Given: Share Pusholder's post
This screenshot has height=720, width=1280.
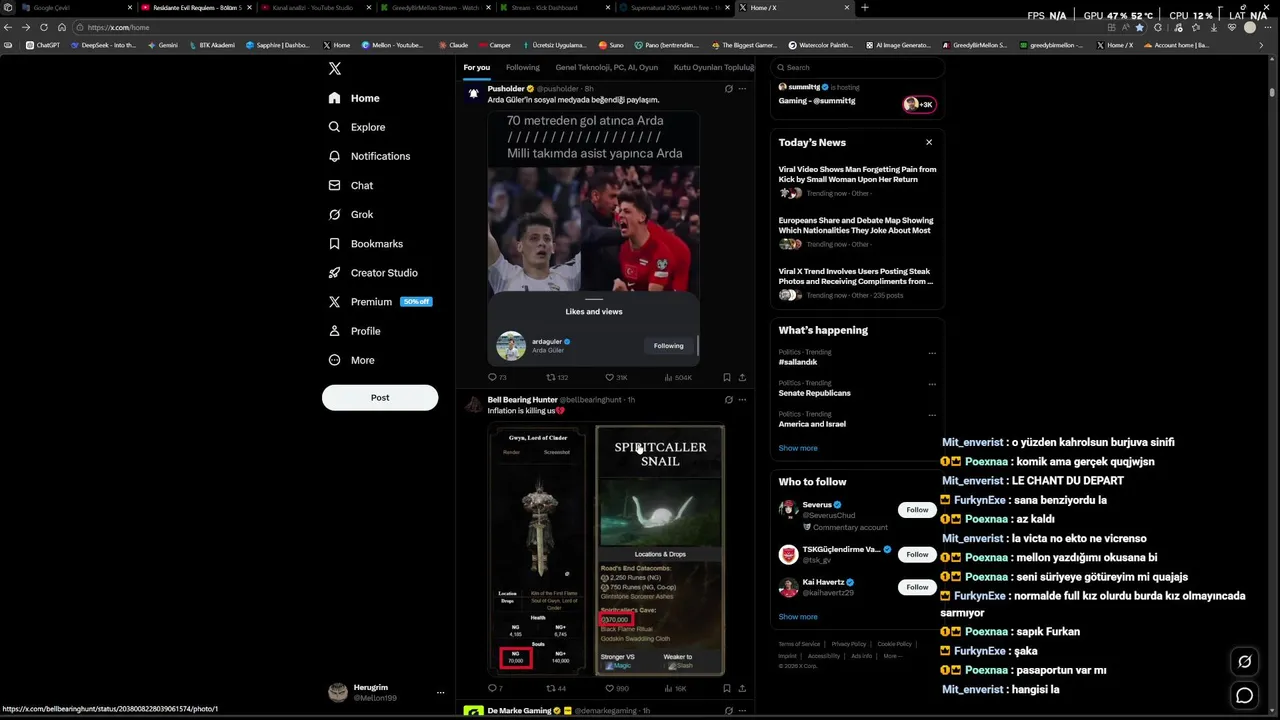Looking at the screenshot, I should [x=742, y=377].
